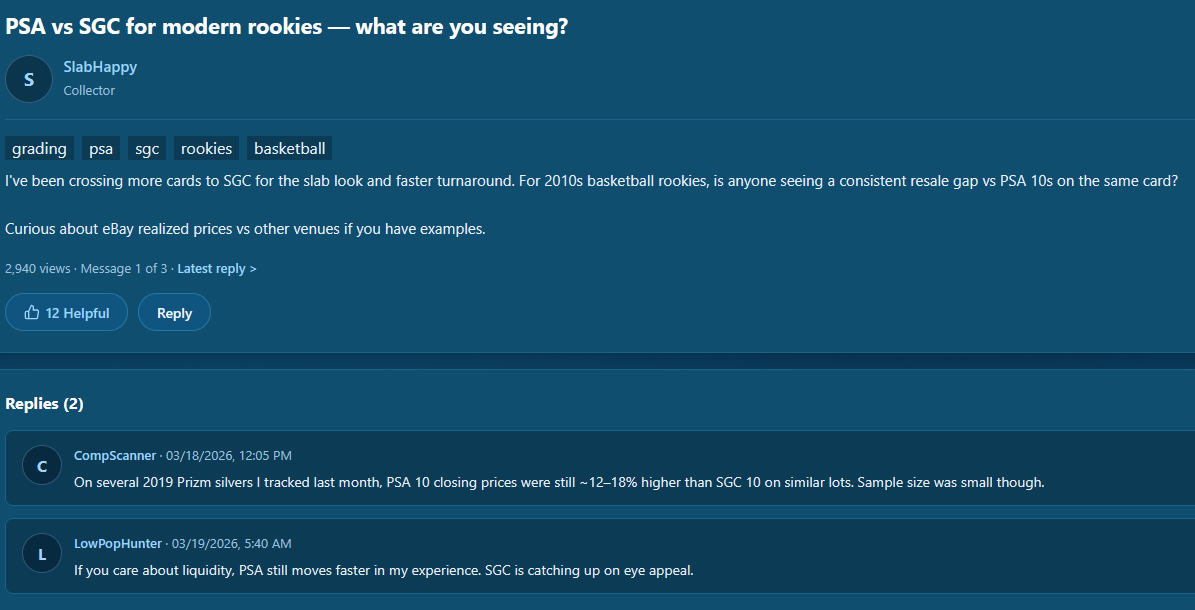Select the basketball tag
The image size is (1195, 610).
[x=289, y=149]
